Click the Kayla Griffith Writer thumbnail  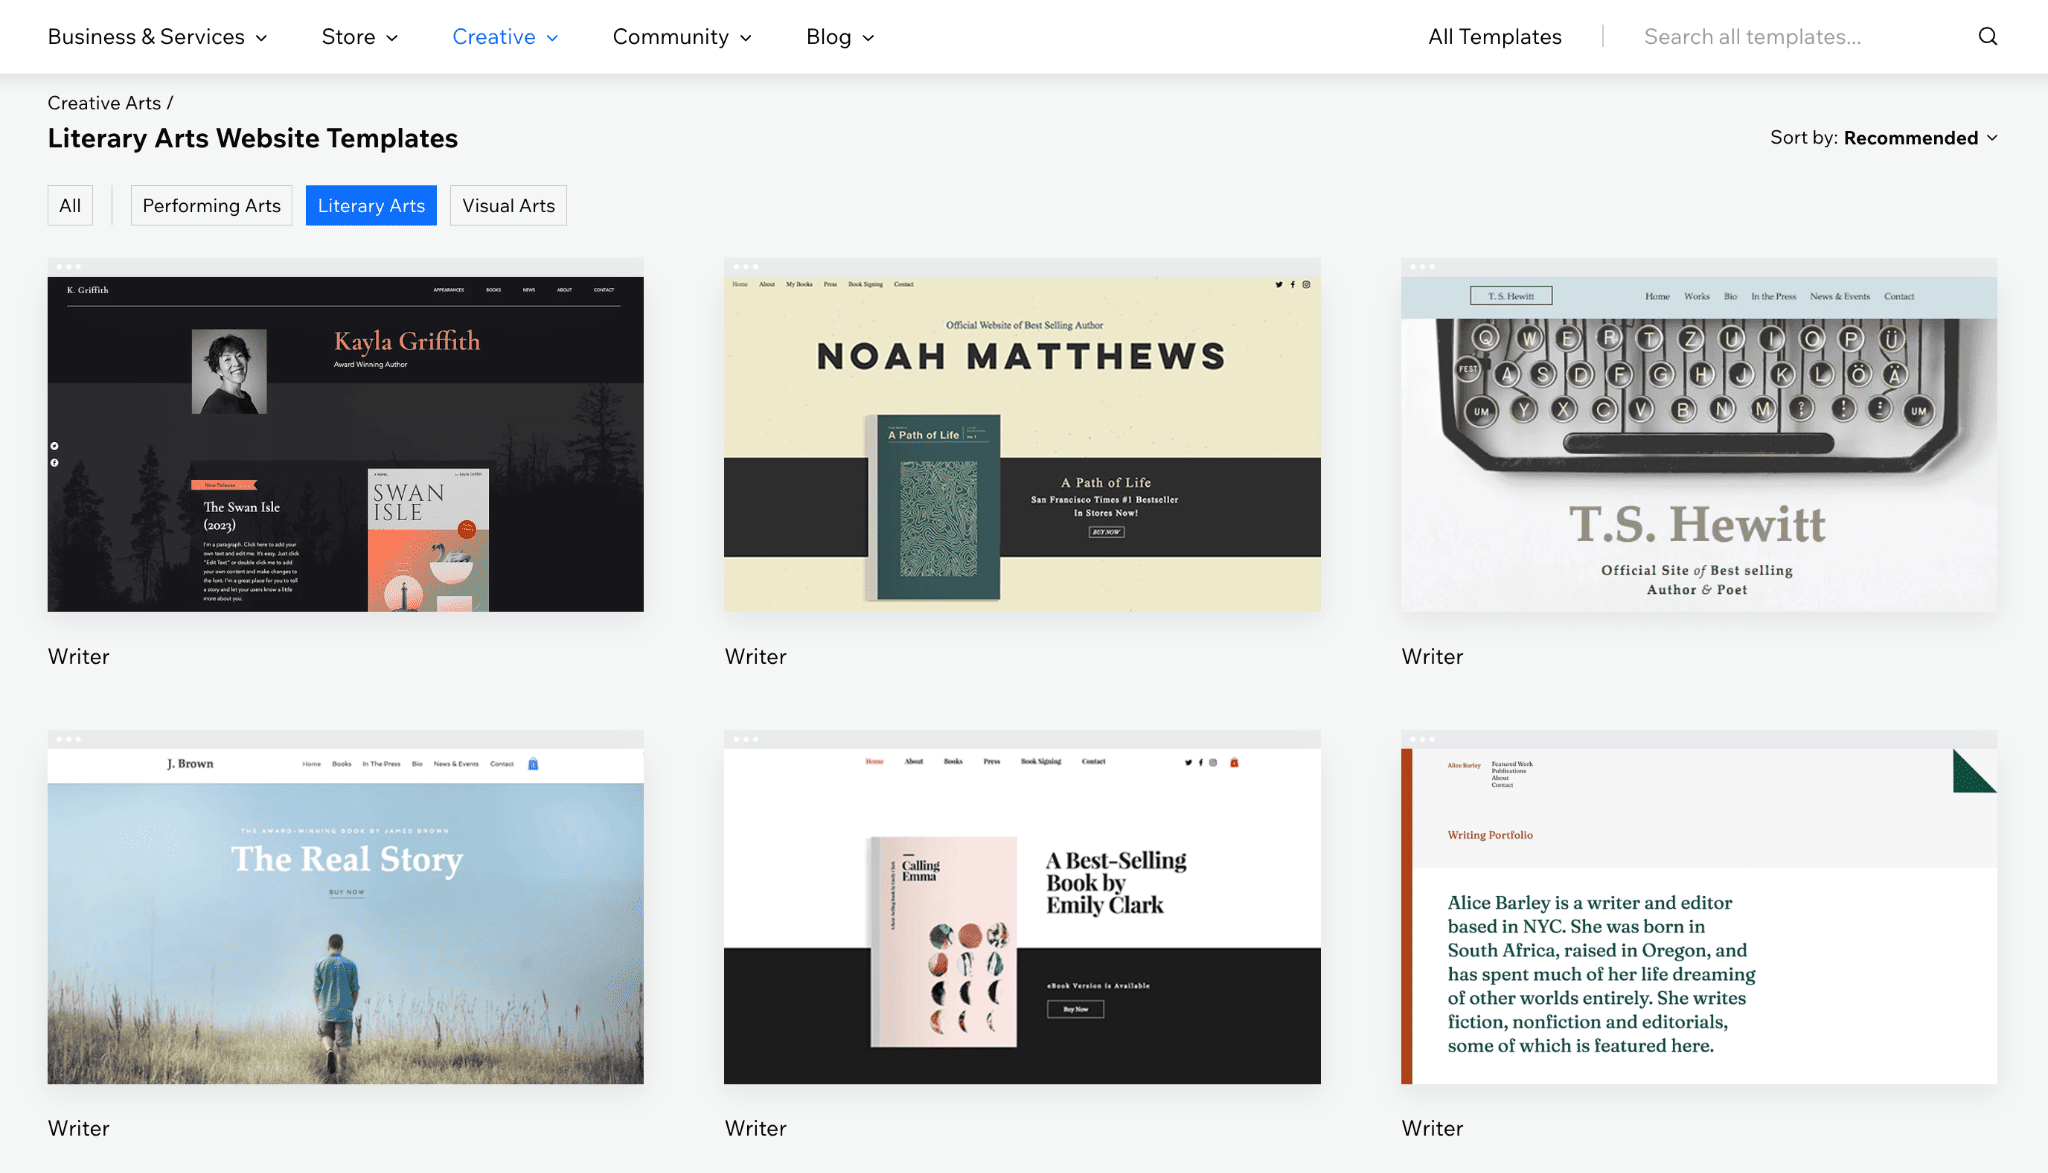345,433
